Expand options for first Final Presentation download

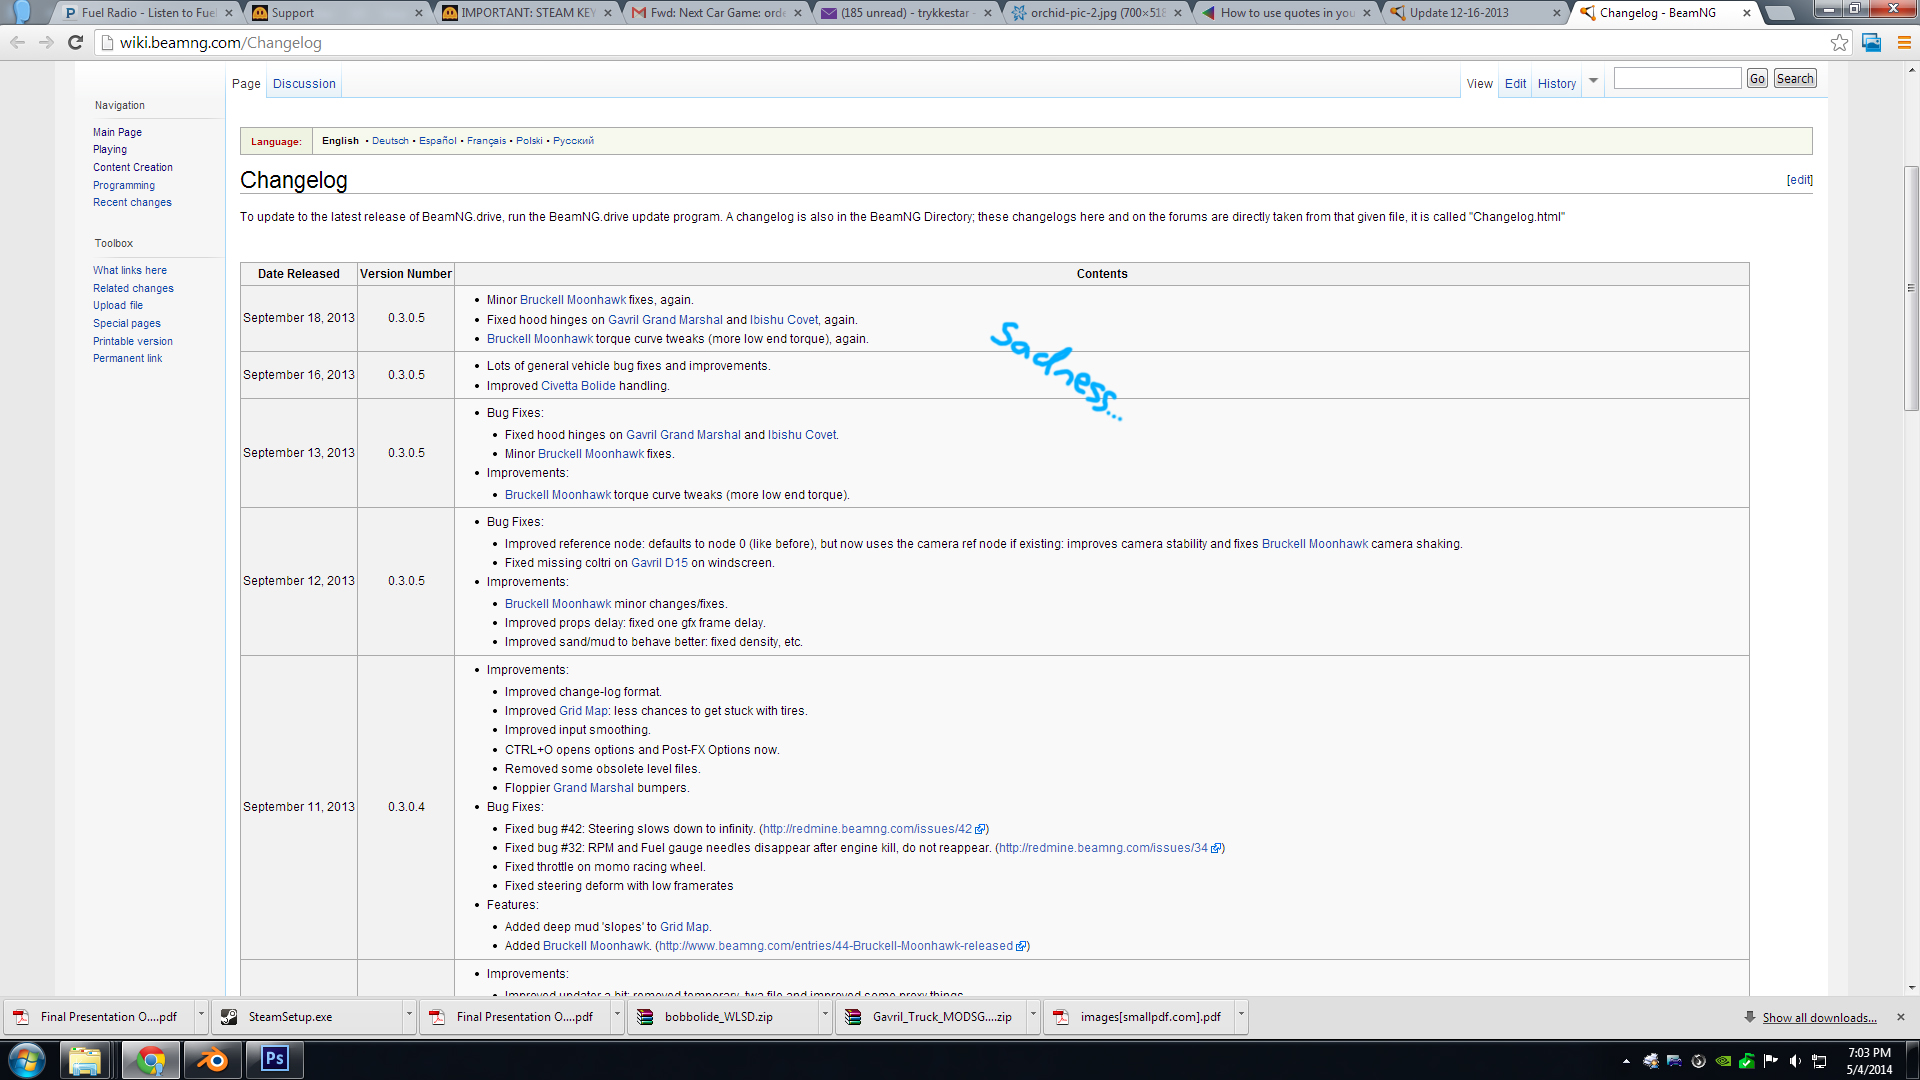[x=201, y=1017]
